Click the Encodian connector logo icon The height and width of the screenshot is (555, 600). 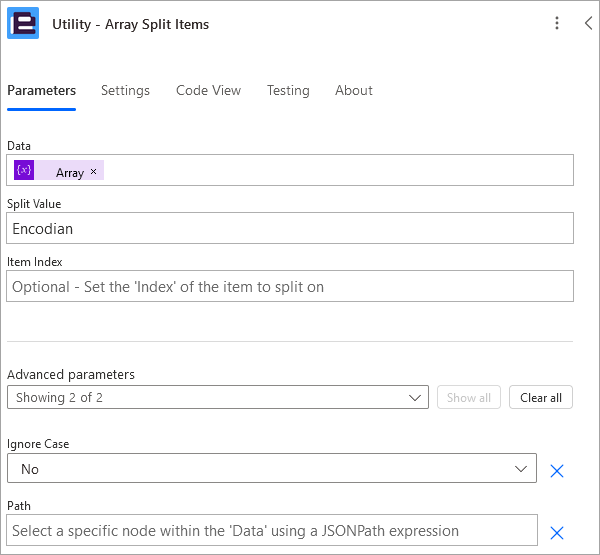[23, 23]
